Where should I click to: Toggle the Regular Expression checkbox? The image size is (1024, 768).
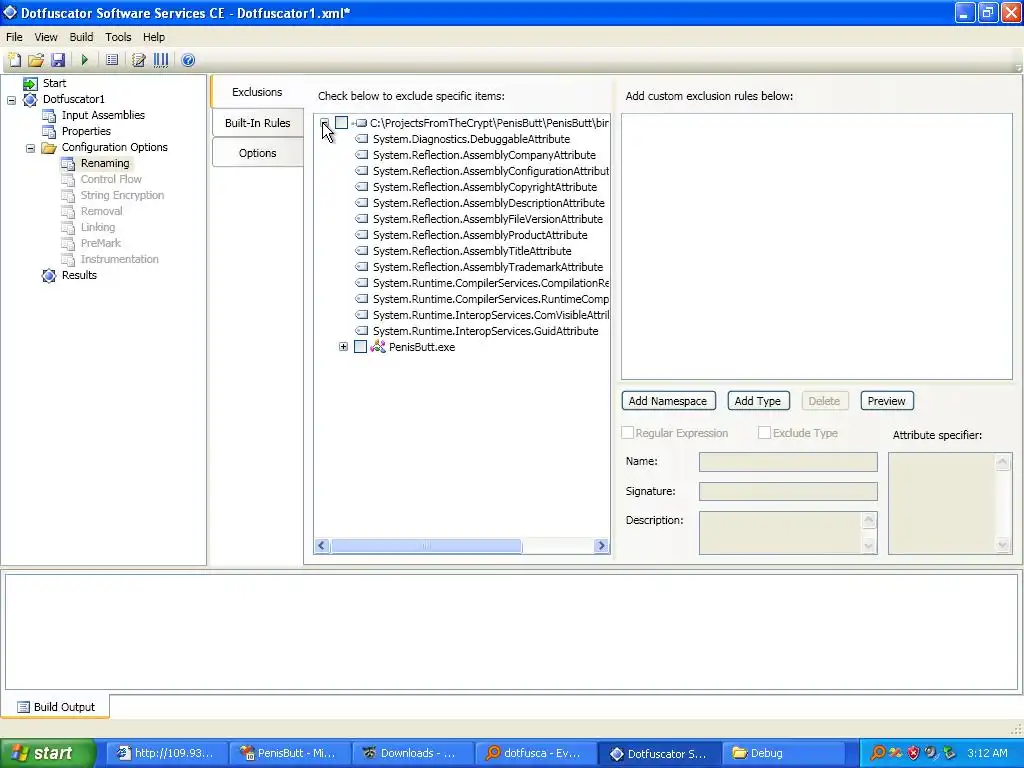point(628,432)
